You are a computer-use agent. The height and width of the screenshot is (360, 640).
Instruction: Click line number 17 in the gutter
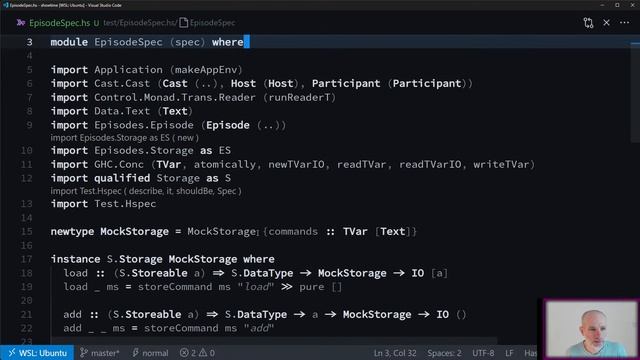(x=26, y=259)
